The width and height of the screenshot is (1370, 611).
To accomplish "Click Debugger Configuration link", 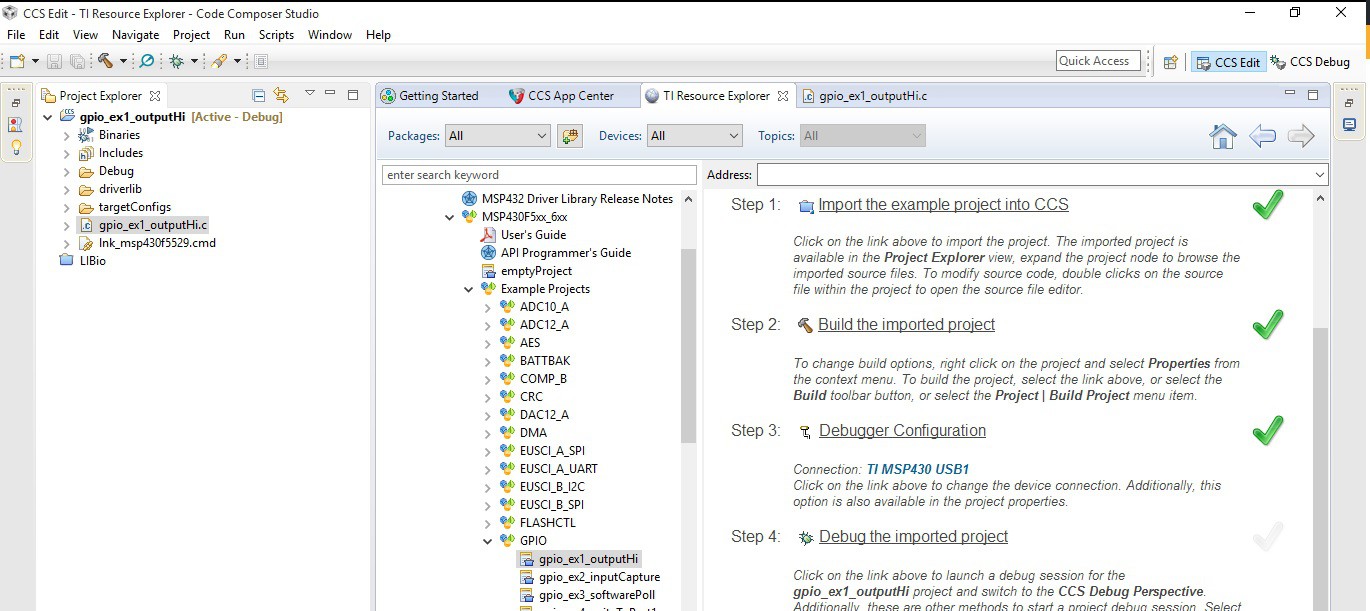I will pyautogui.click(x=902, y=431).
